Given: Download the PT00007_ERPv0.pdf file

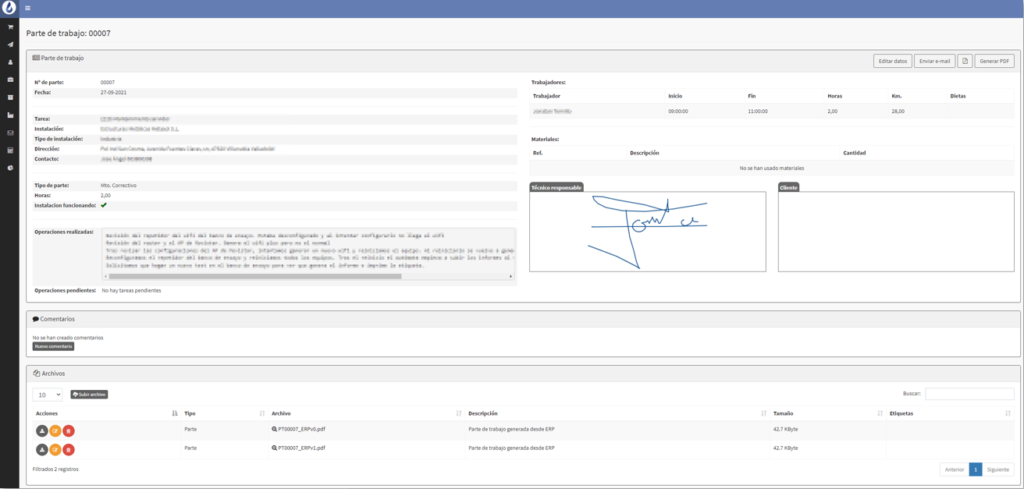Looking at the screenshot, I should [42, 430].
